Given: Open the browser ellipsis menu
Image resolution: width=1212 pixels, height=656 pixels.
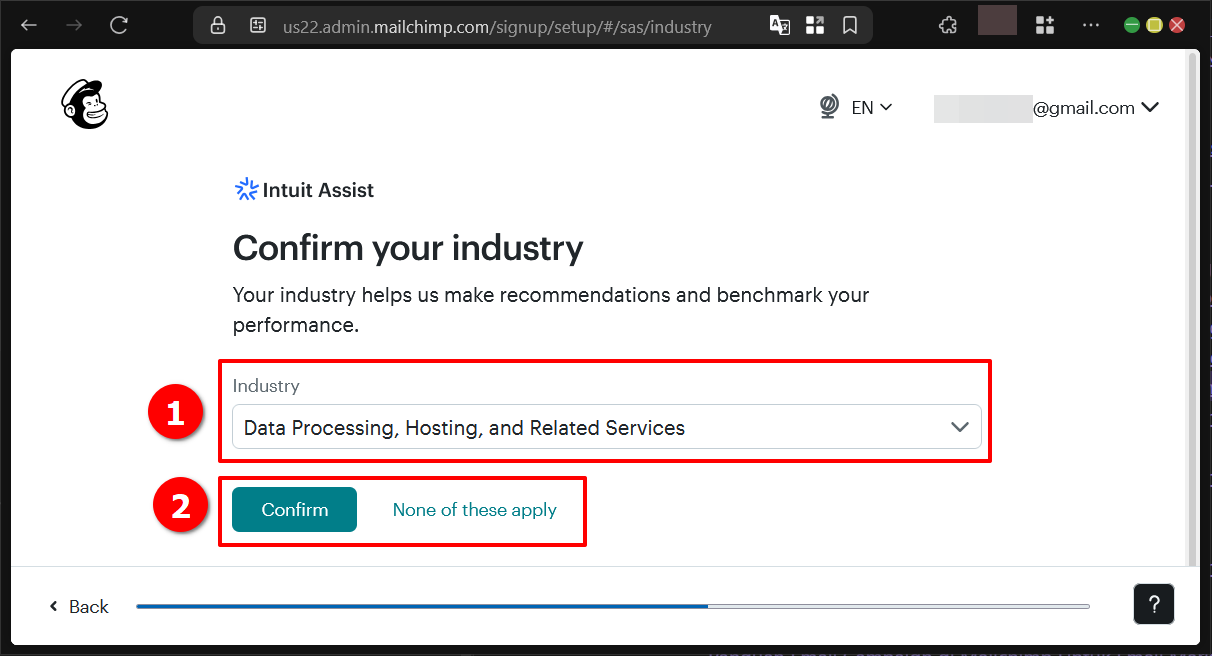Looking at the screenshot, I should [x=1090, y=24].
